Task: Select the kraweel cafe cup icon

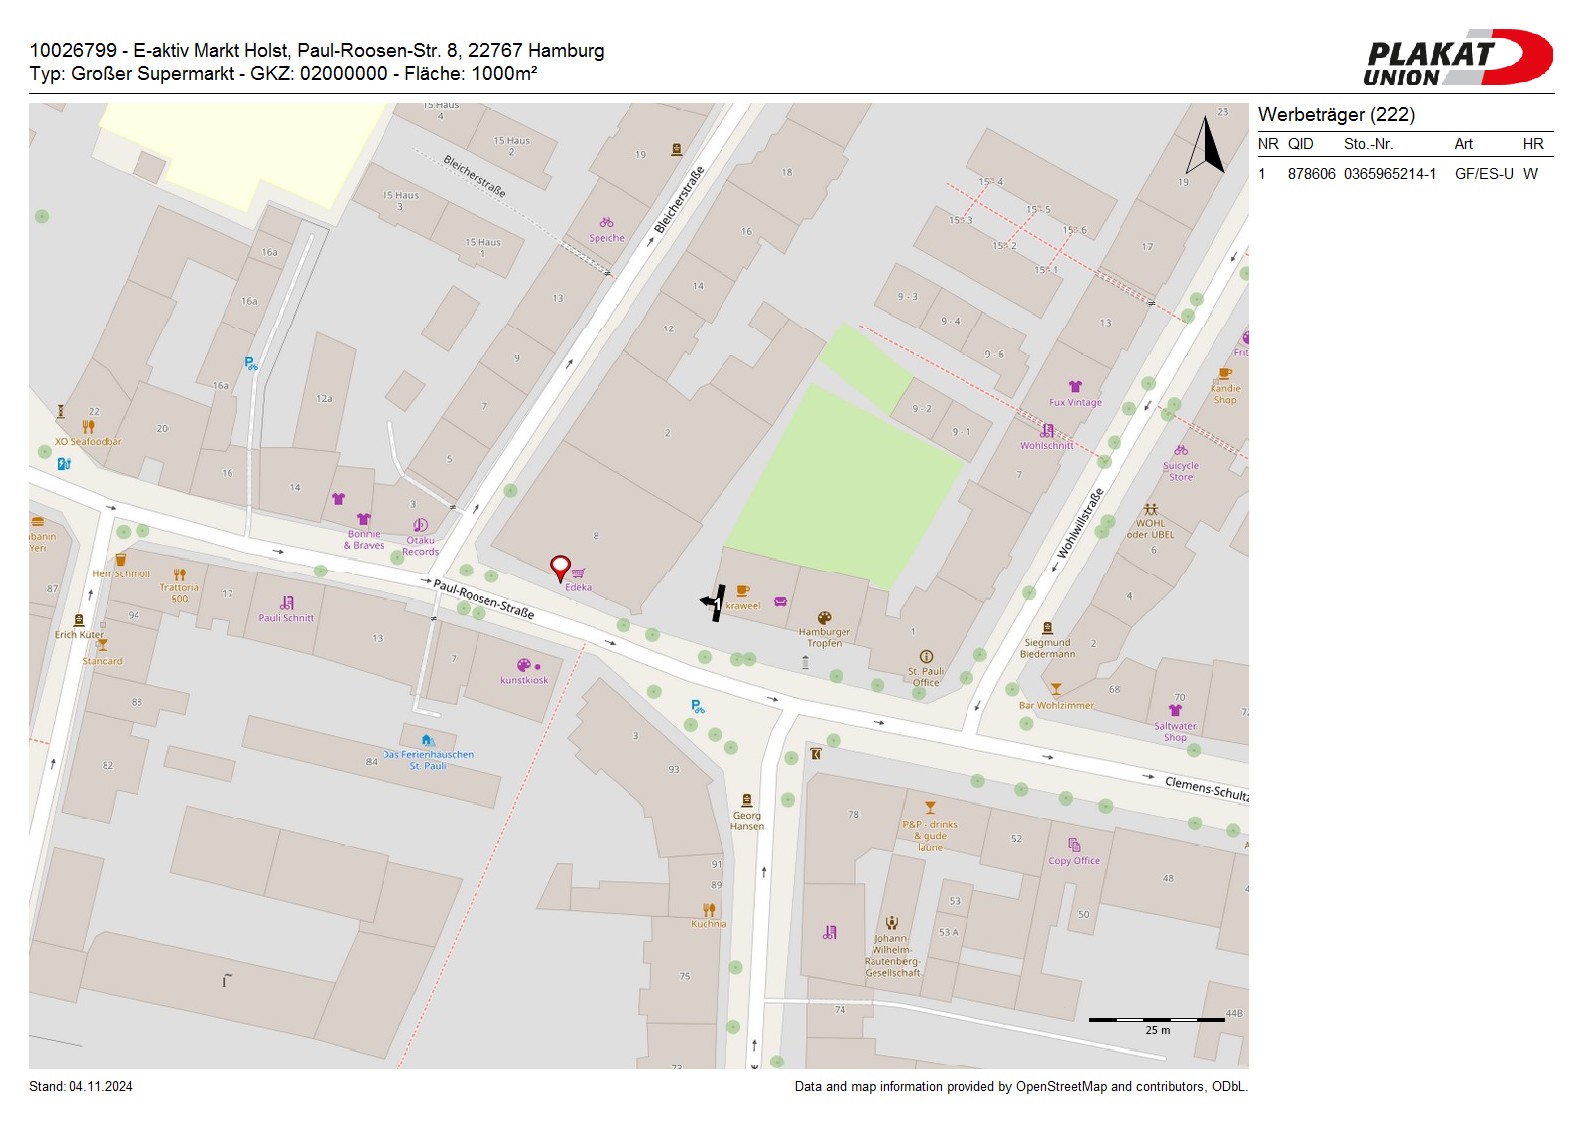Action: coord(742,591)
